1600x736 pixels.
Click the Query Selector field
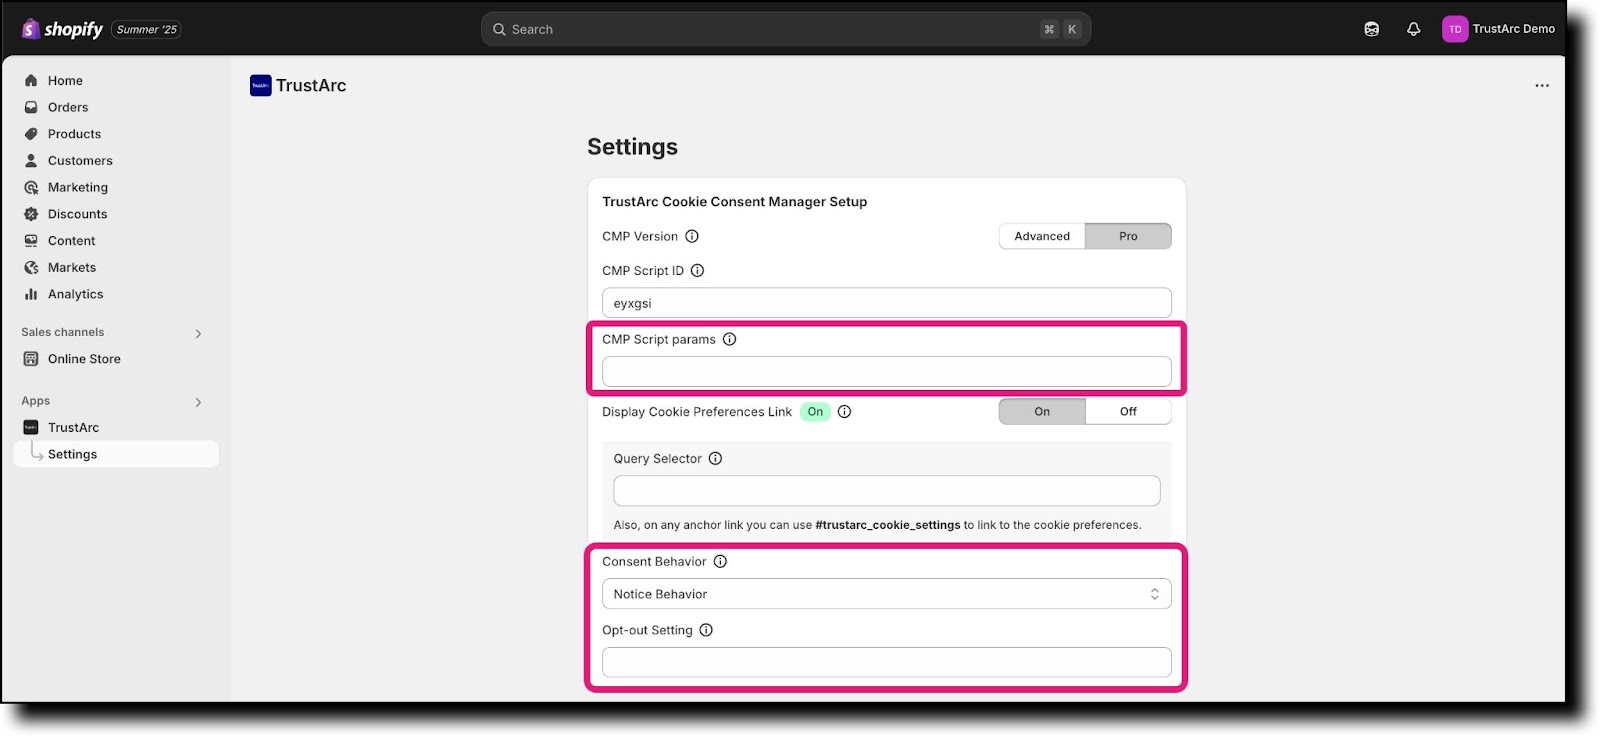(x=886, y=490)
